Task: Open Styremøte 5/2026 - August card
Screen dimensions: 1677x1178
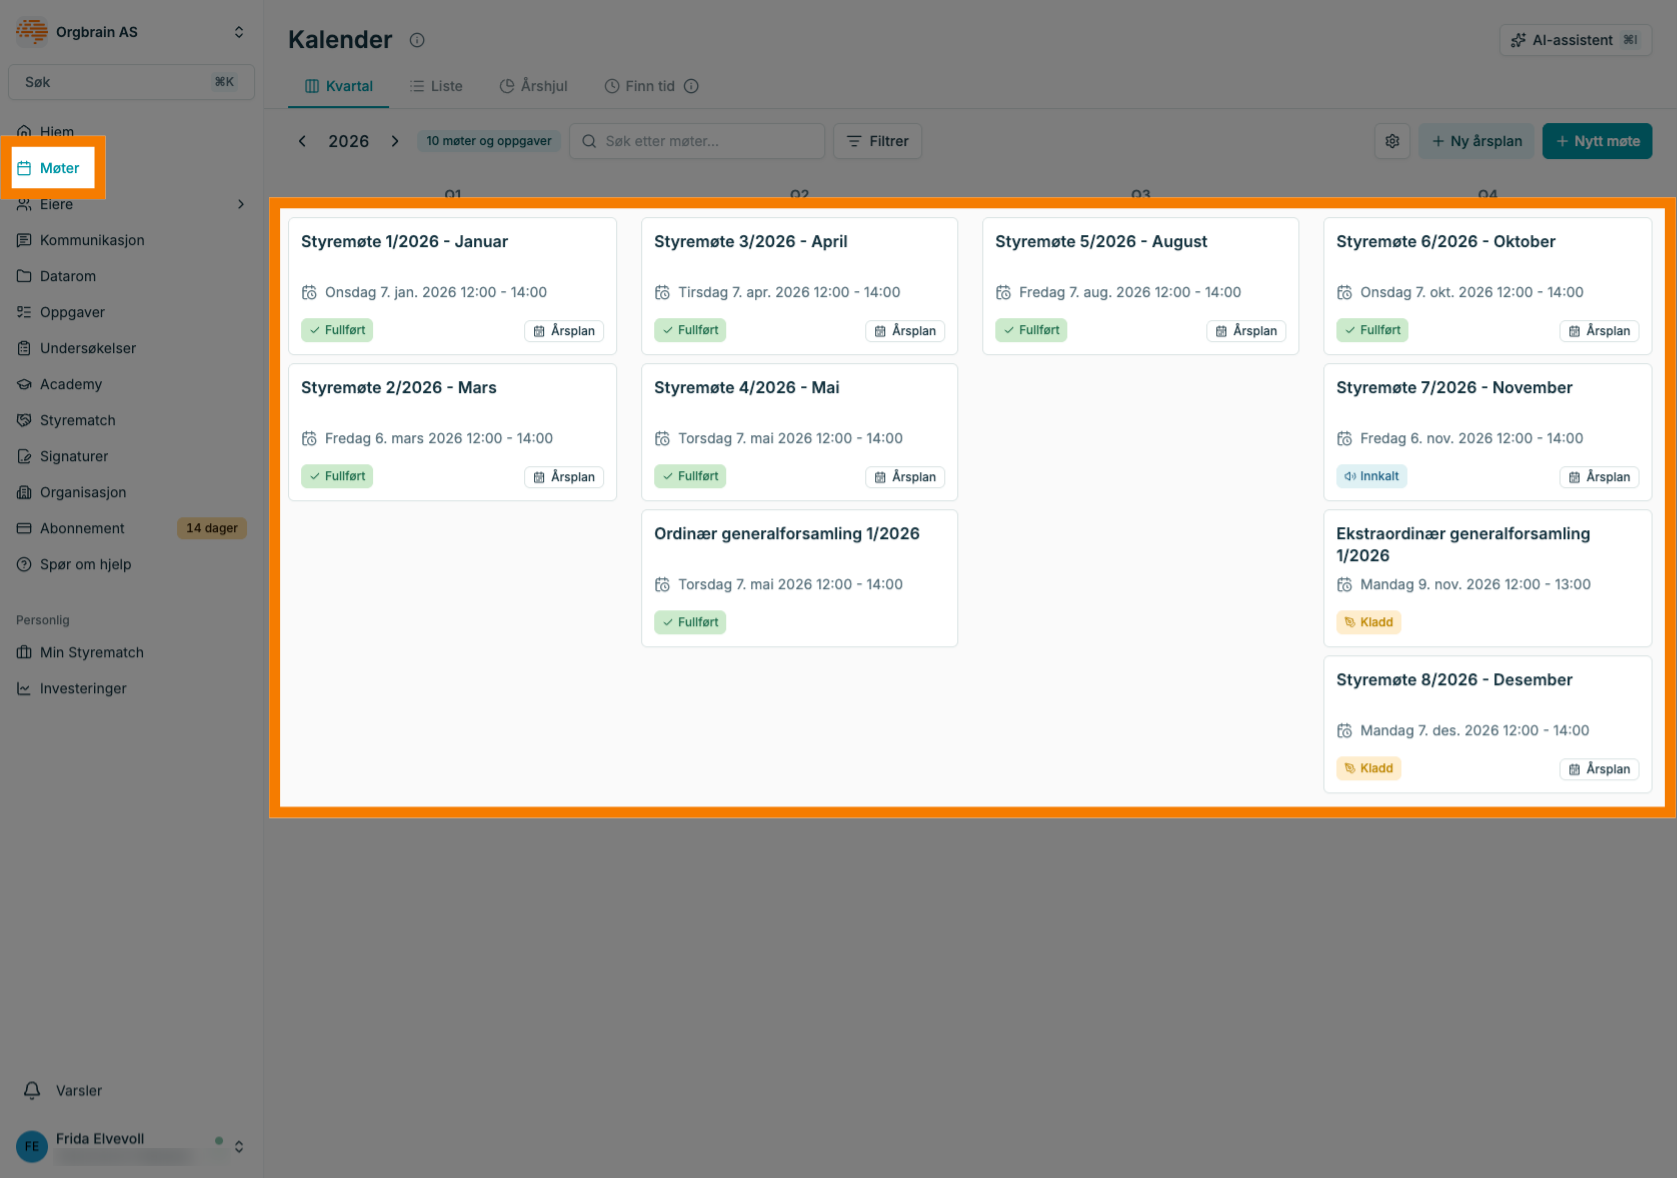Action: tap(1140, 286)
